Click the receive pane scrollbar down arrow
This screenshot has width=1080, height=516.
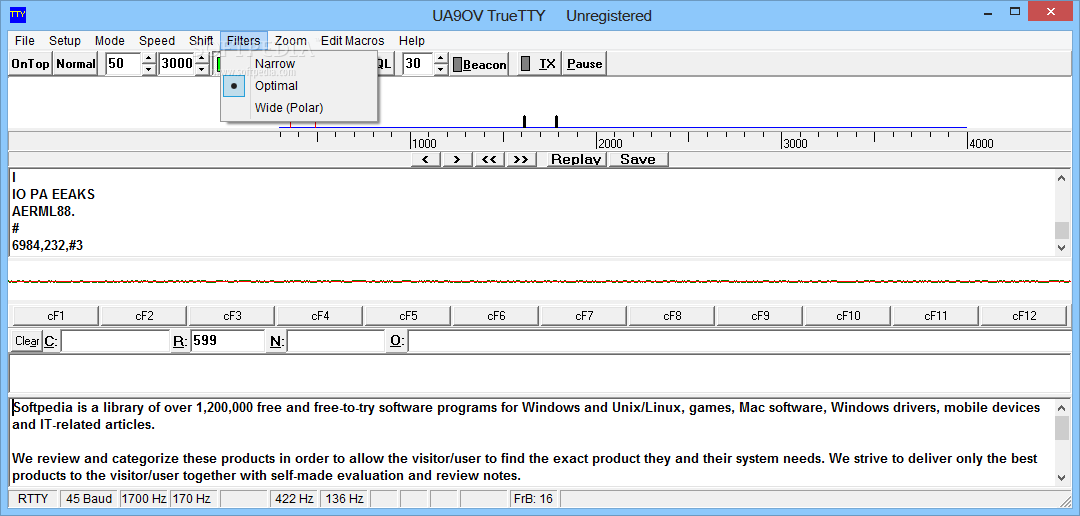tap(1061, 248)
